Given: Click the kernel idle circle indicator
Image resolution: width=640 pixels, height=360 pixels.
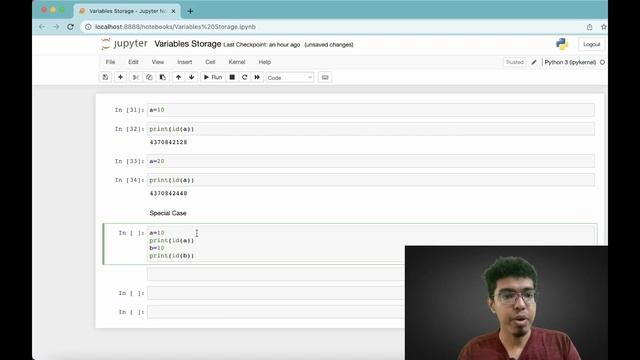Looking at the screenshot, I should [602, 62].
